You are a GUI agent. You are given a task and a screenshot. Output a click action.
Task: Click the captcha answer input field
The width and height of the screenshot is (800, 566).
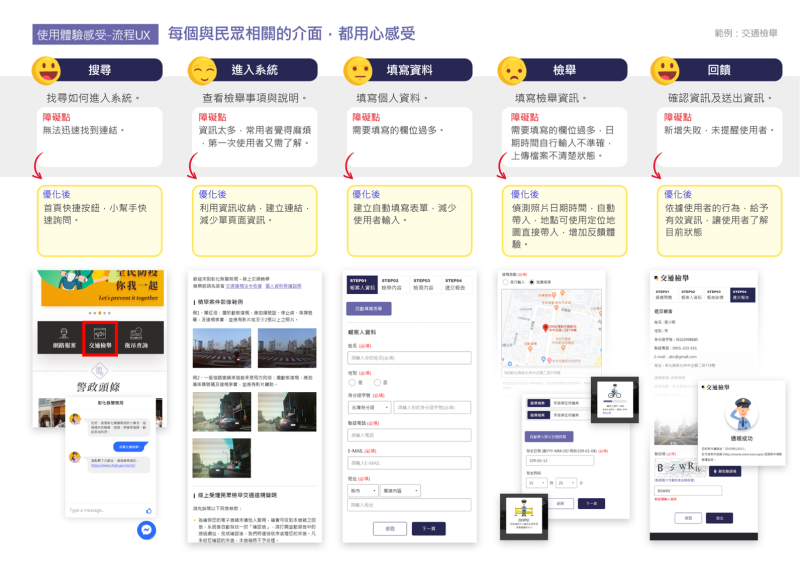pos(688,490)
